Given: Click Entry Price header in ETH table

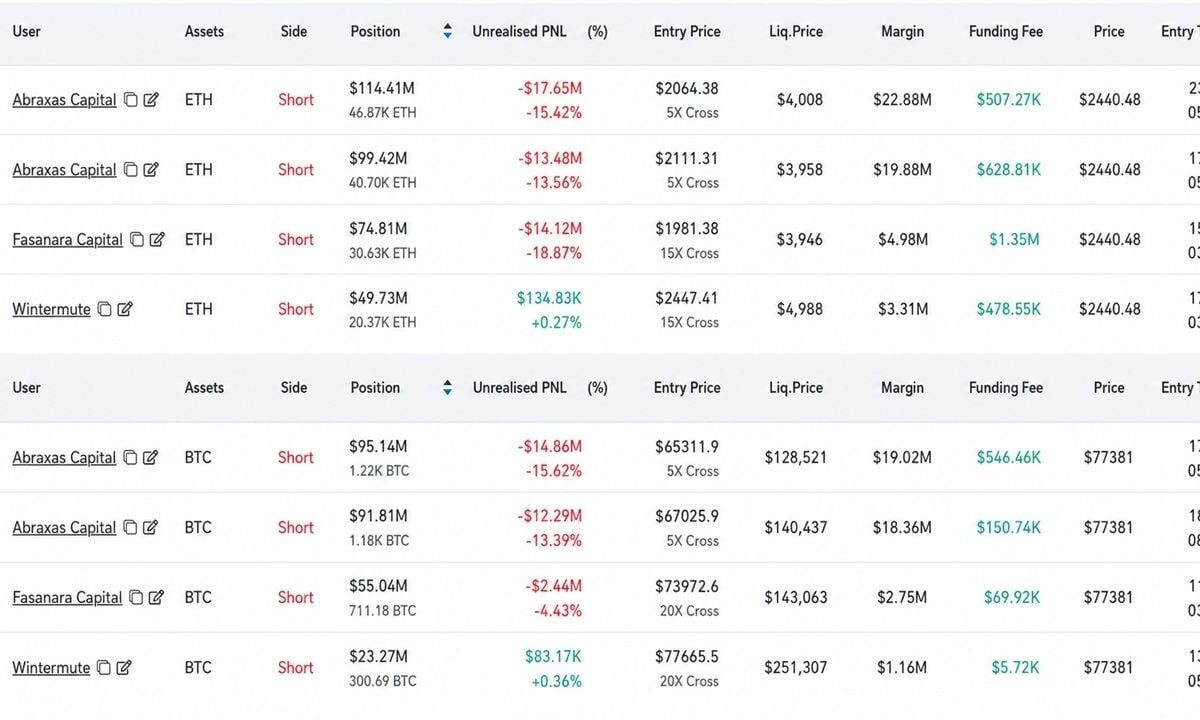Looking at the screenshot, I should [687, 31].
